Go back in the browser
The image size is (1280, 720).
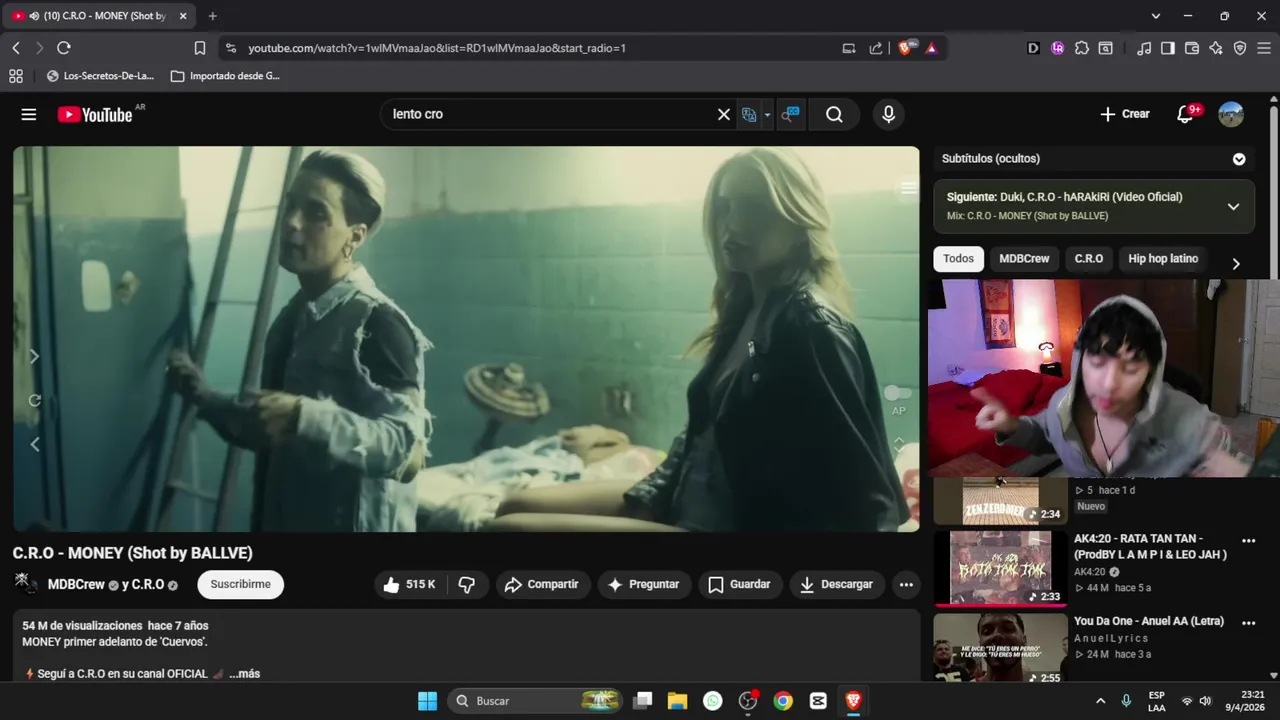pos(16,48)
